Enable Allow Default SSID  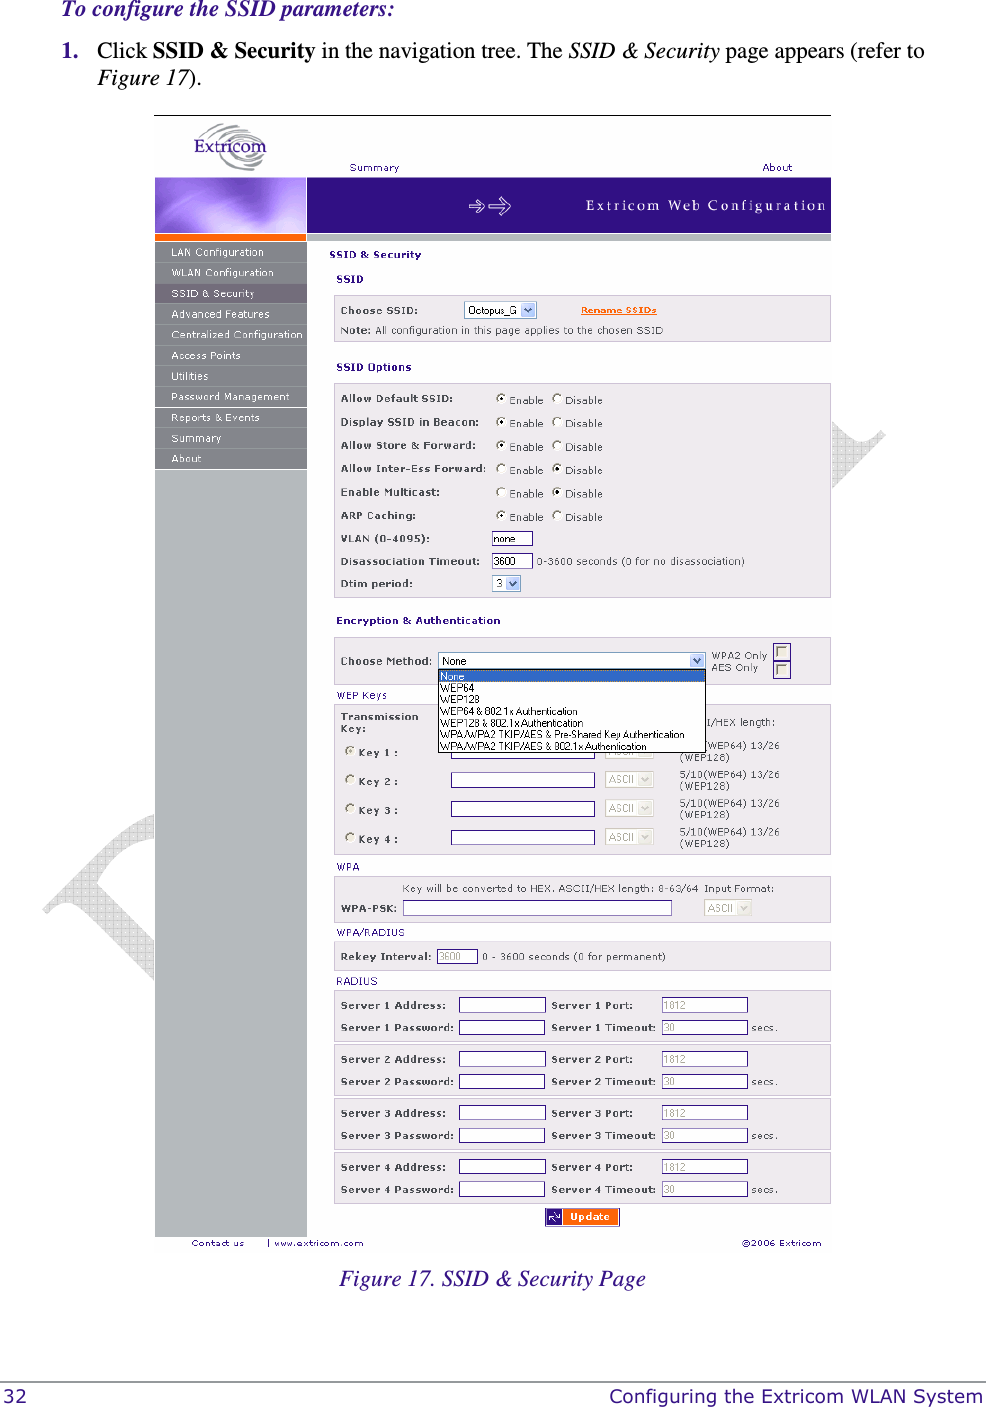click(501, 398)
